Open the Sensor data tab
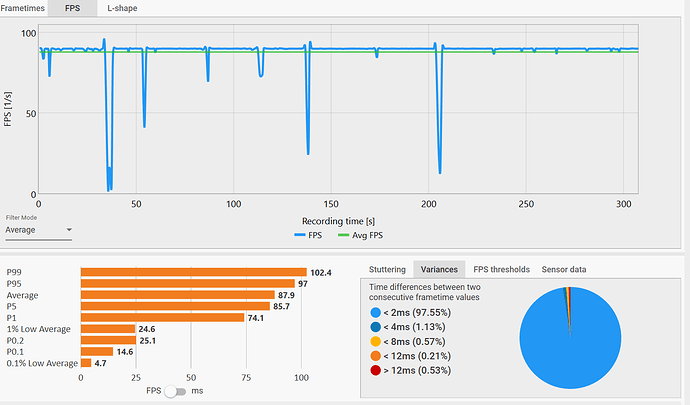Viewport: 690px width, 405px height. 564,270
